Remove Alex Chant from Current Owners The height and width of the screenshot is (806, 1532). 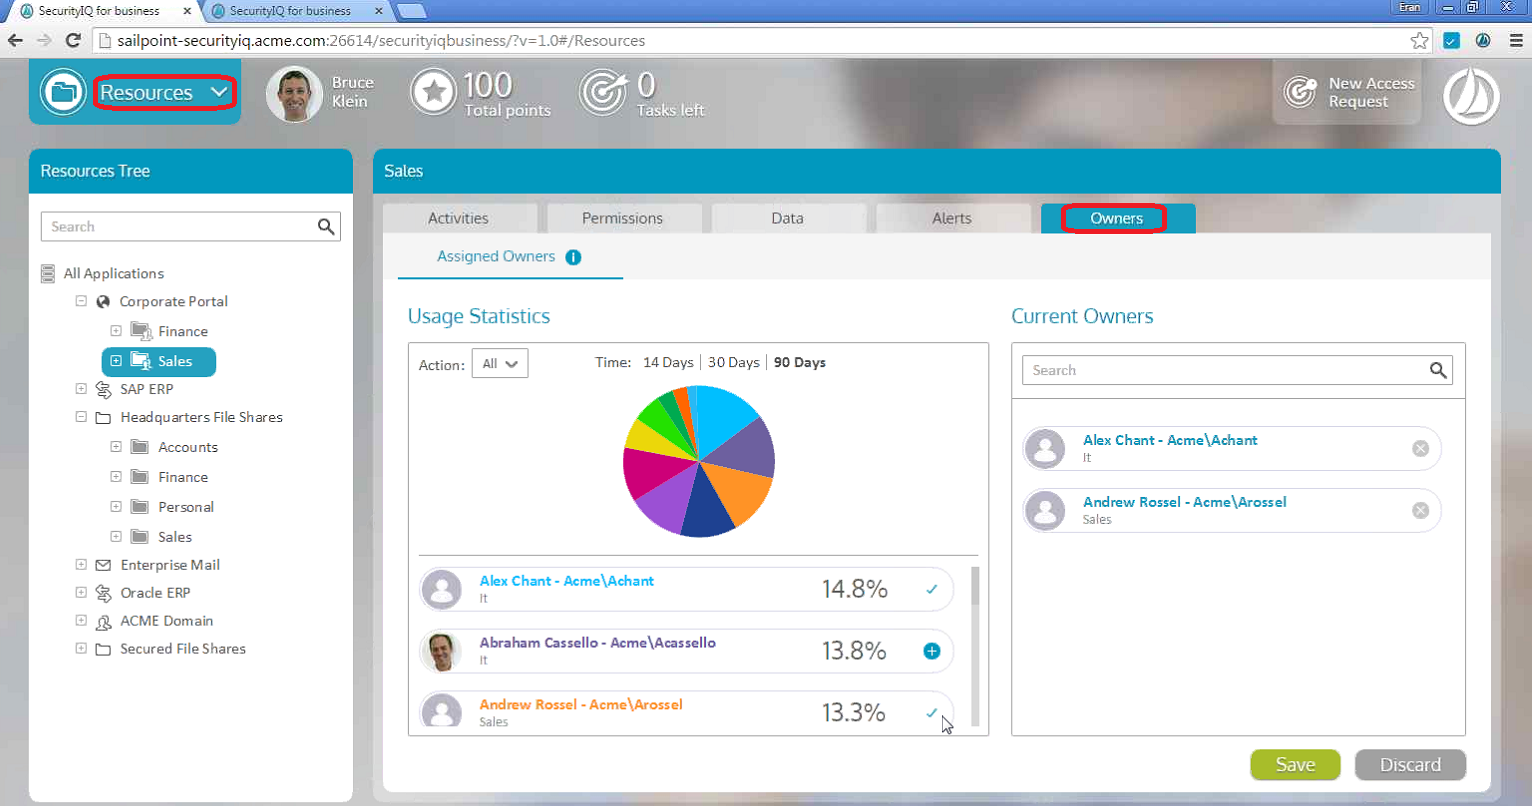pos(1420,449)
